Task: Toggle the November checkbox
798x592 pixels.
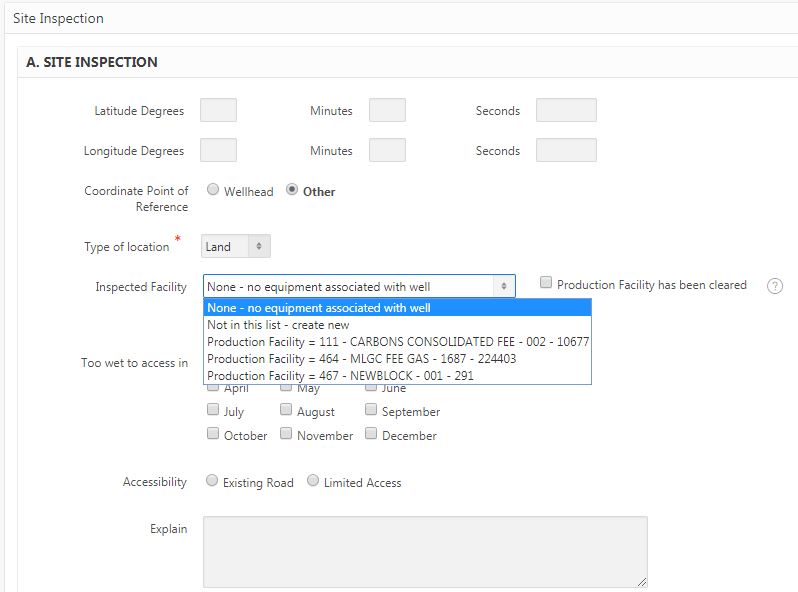Action: coord(286,434)
